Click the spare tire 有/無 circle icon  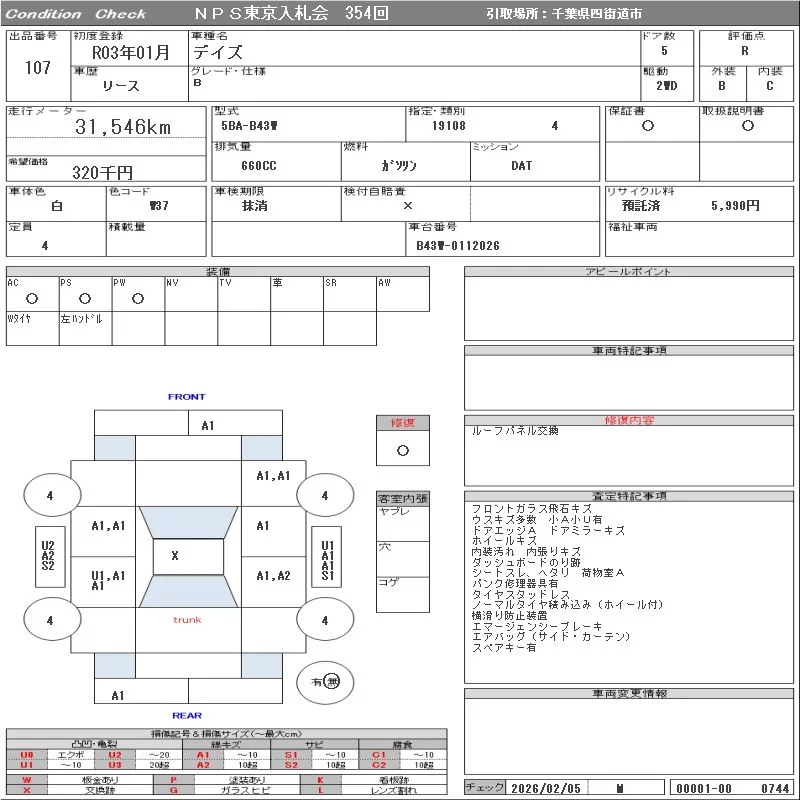pyautogui.click(x=325, y=681)
